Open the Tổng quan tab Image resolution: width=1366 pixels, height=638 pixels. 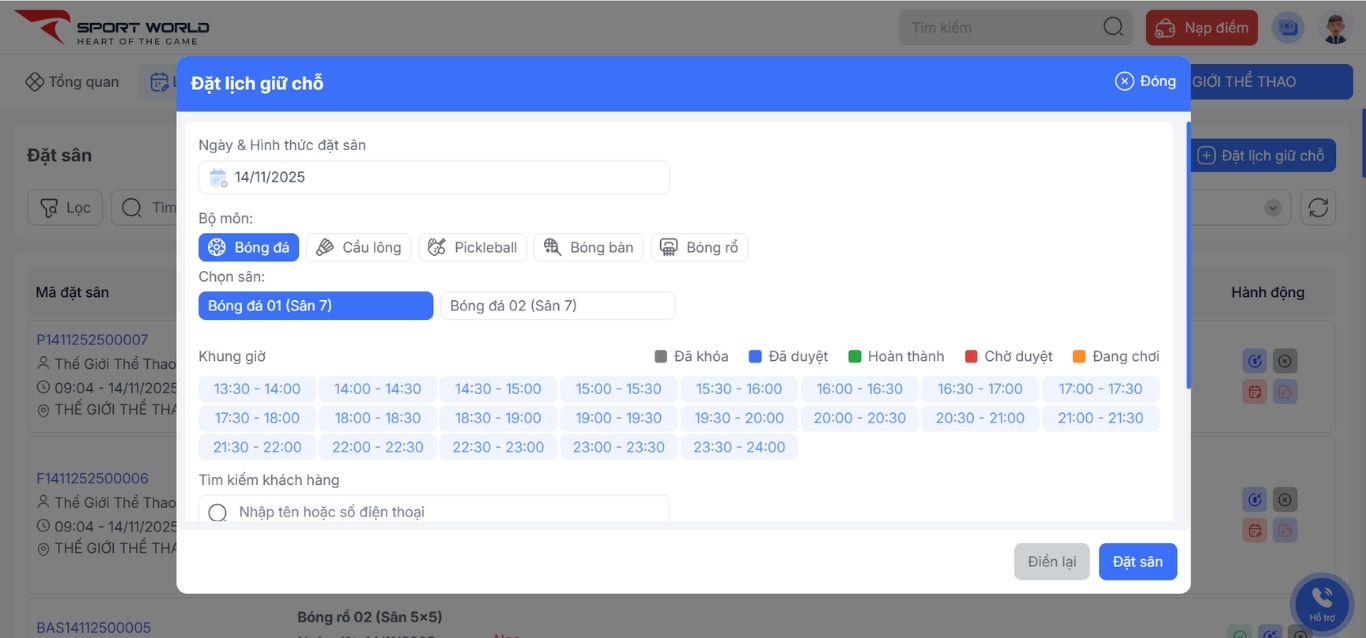click(72, 82)
